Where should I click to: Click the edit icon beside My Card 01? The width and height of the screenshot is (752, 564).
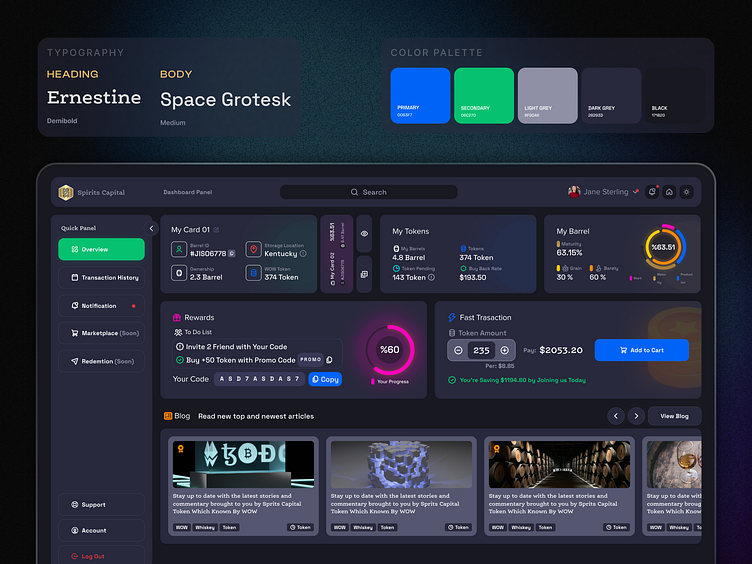(216, 230)
